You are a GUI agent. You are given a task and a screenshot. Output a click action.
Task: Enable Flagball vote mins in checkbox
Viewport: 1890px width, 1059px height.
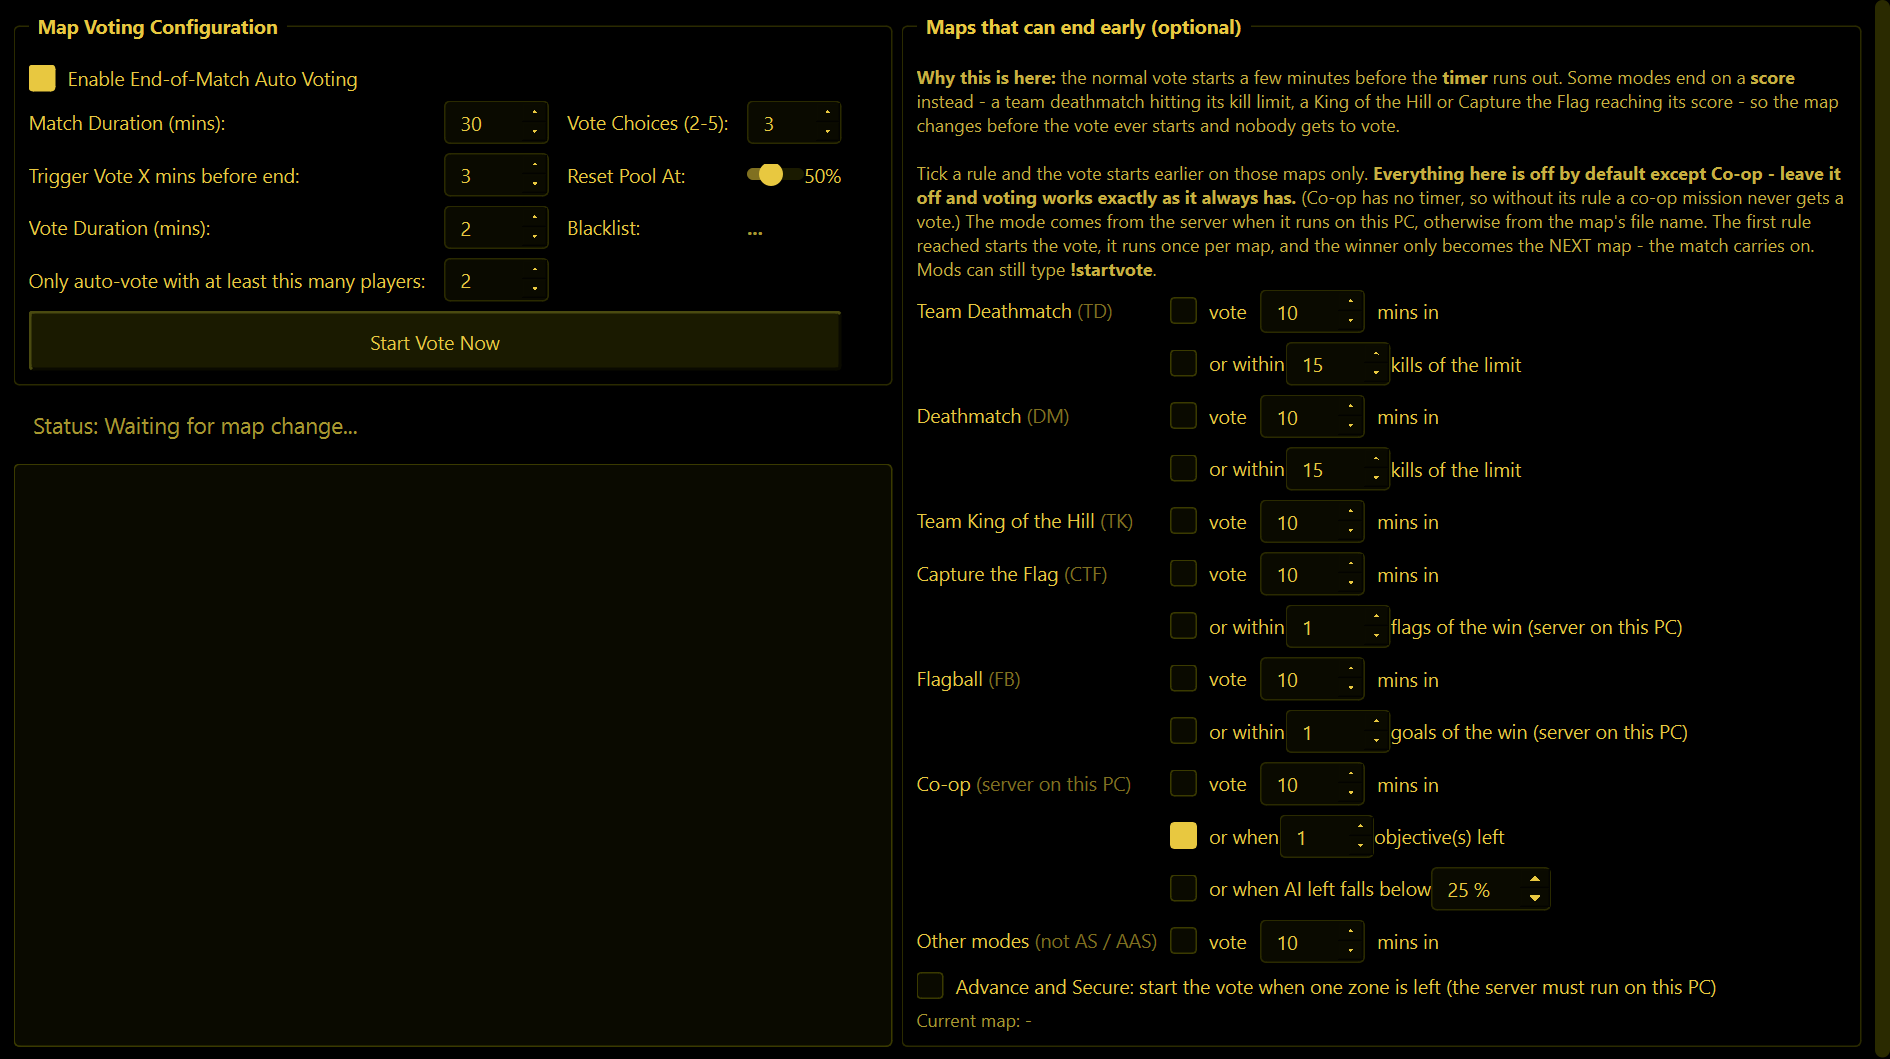(x=1183, y=678)
